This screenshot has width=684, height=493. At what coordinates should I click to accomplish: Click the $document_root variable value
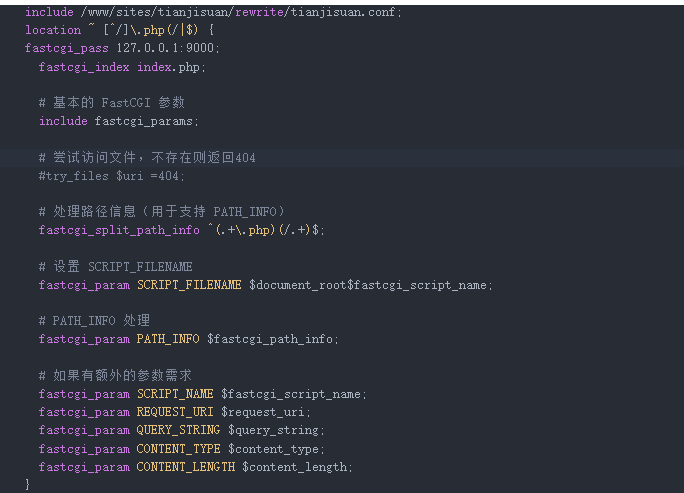click(298, 285)
